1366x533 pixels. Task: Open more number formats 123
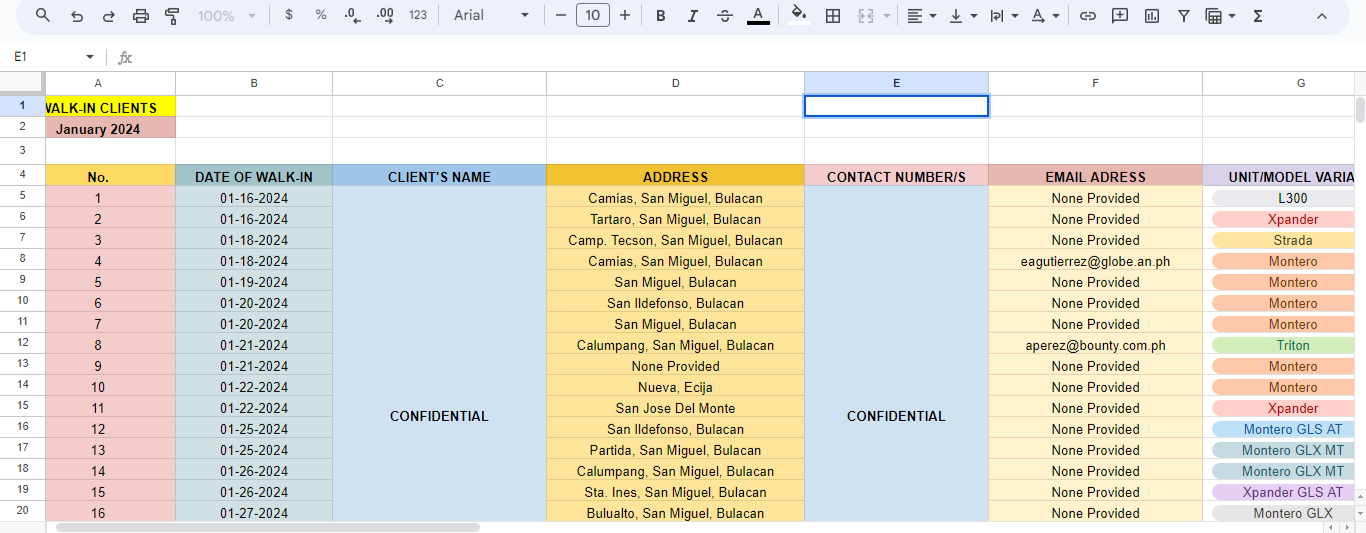418,16
